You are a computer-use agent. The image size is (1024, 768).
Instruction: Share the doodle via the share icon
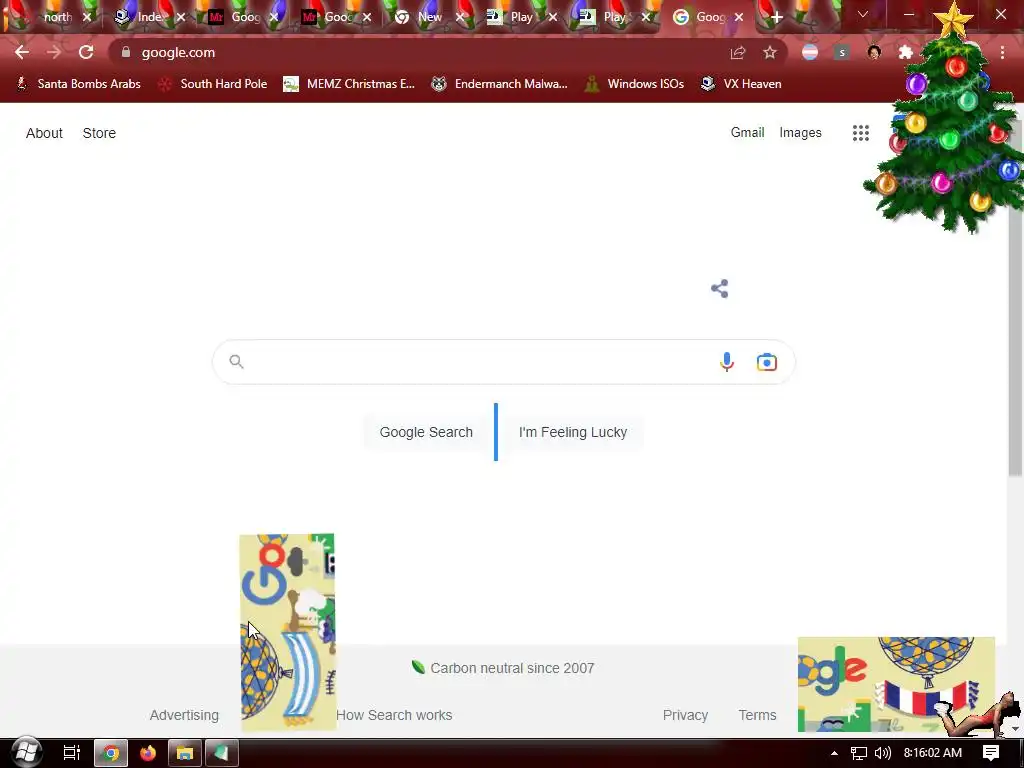[x=720, y=289]
